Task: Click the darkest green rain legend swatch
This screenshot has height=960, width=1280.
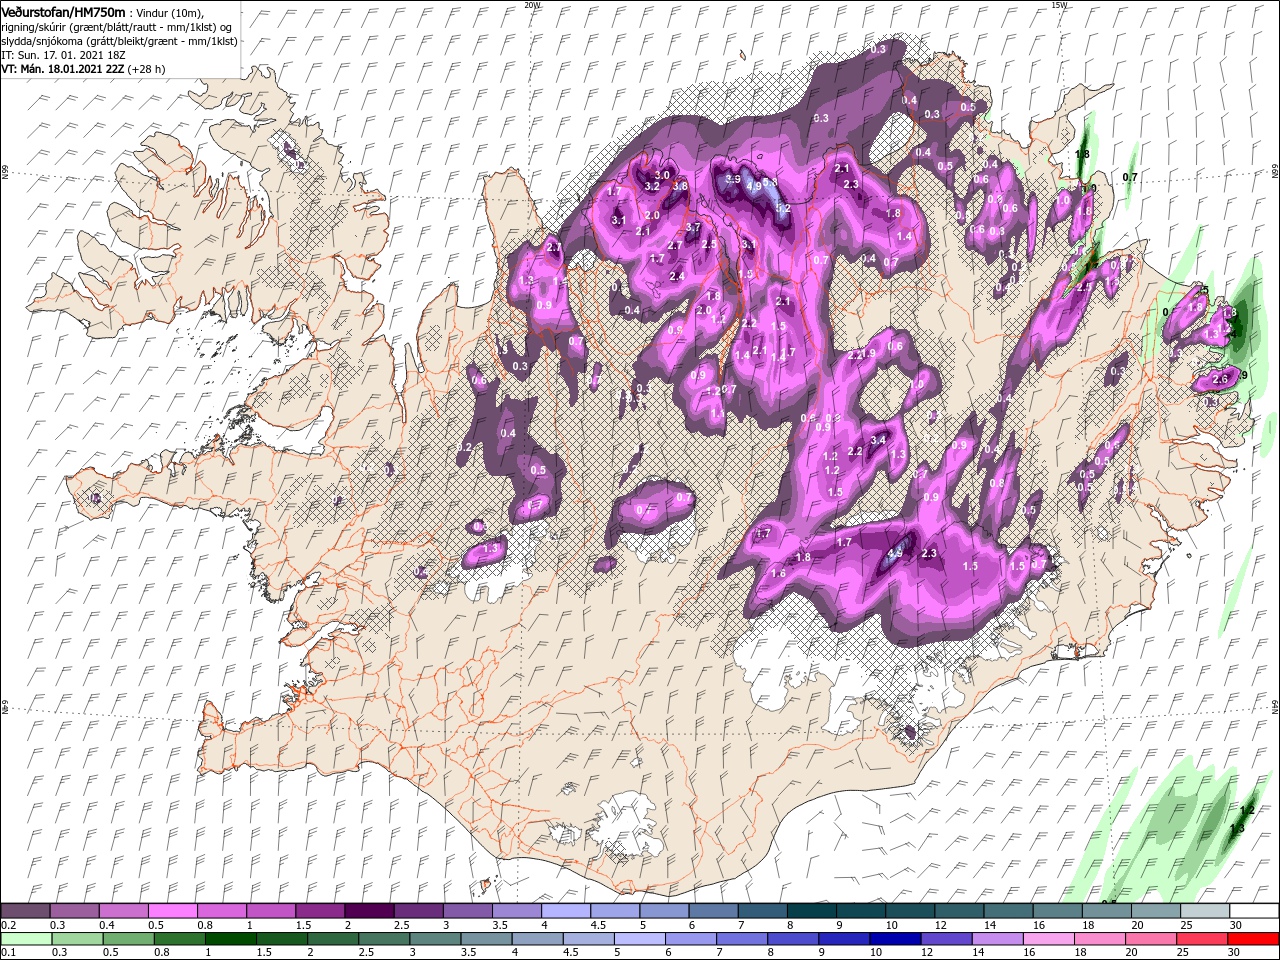Action: (x=231, y=939)
